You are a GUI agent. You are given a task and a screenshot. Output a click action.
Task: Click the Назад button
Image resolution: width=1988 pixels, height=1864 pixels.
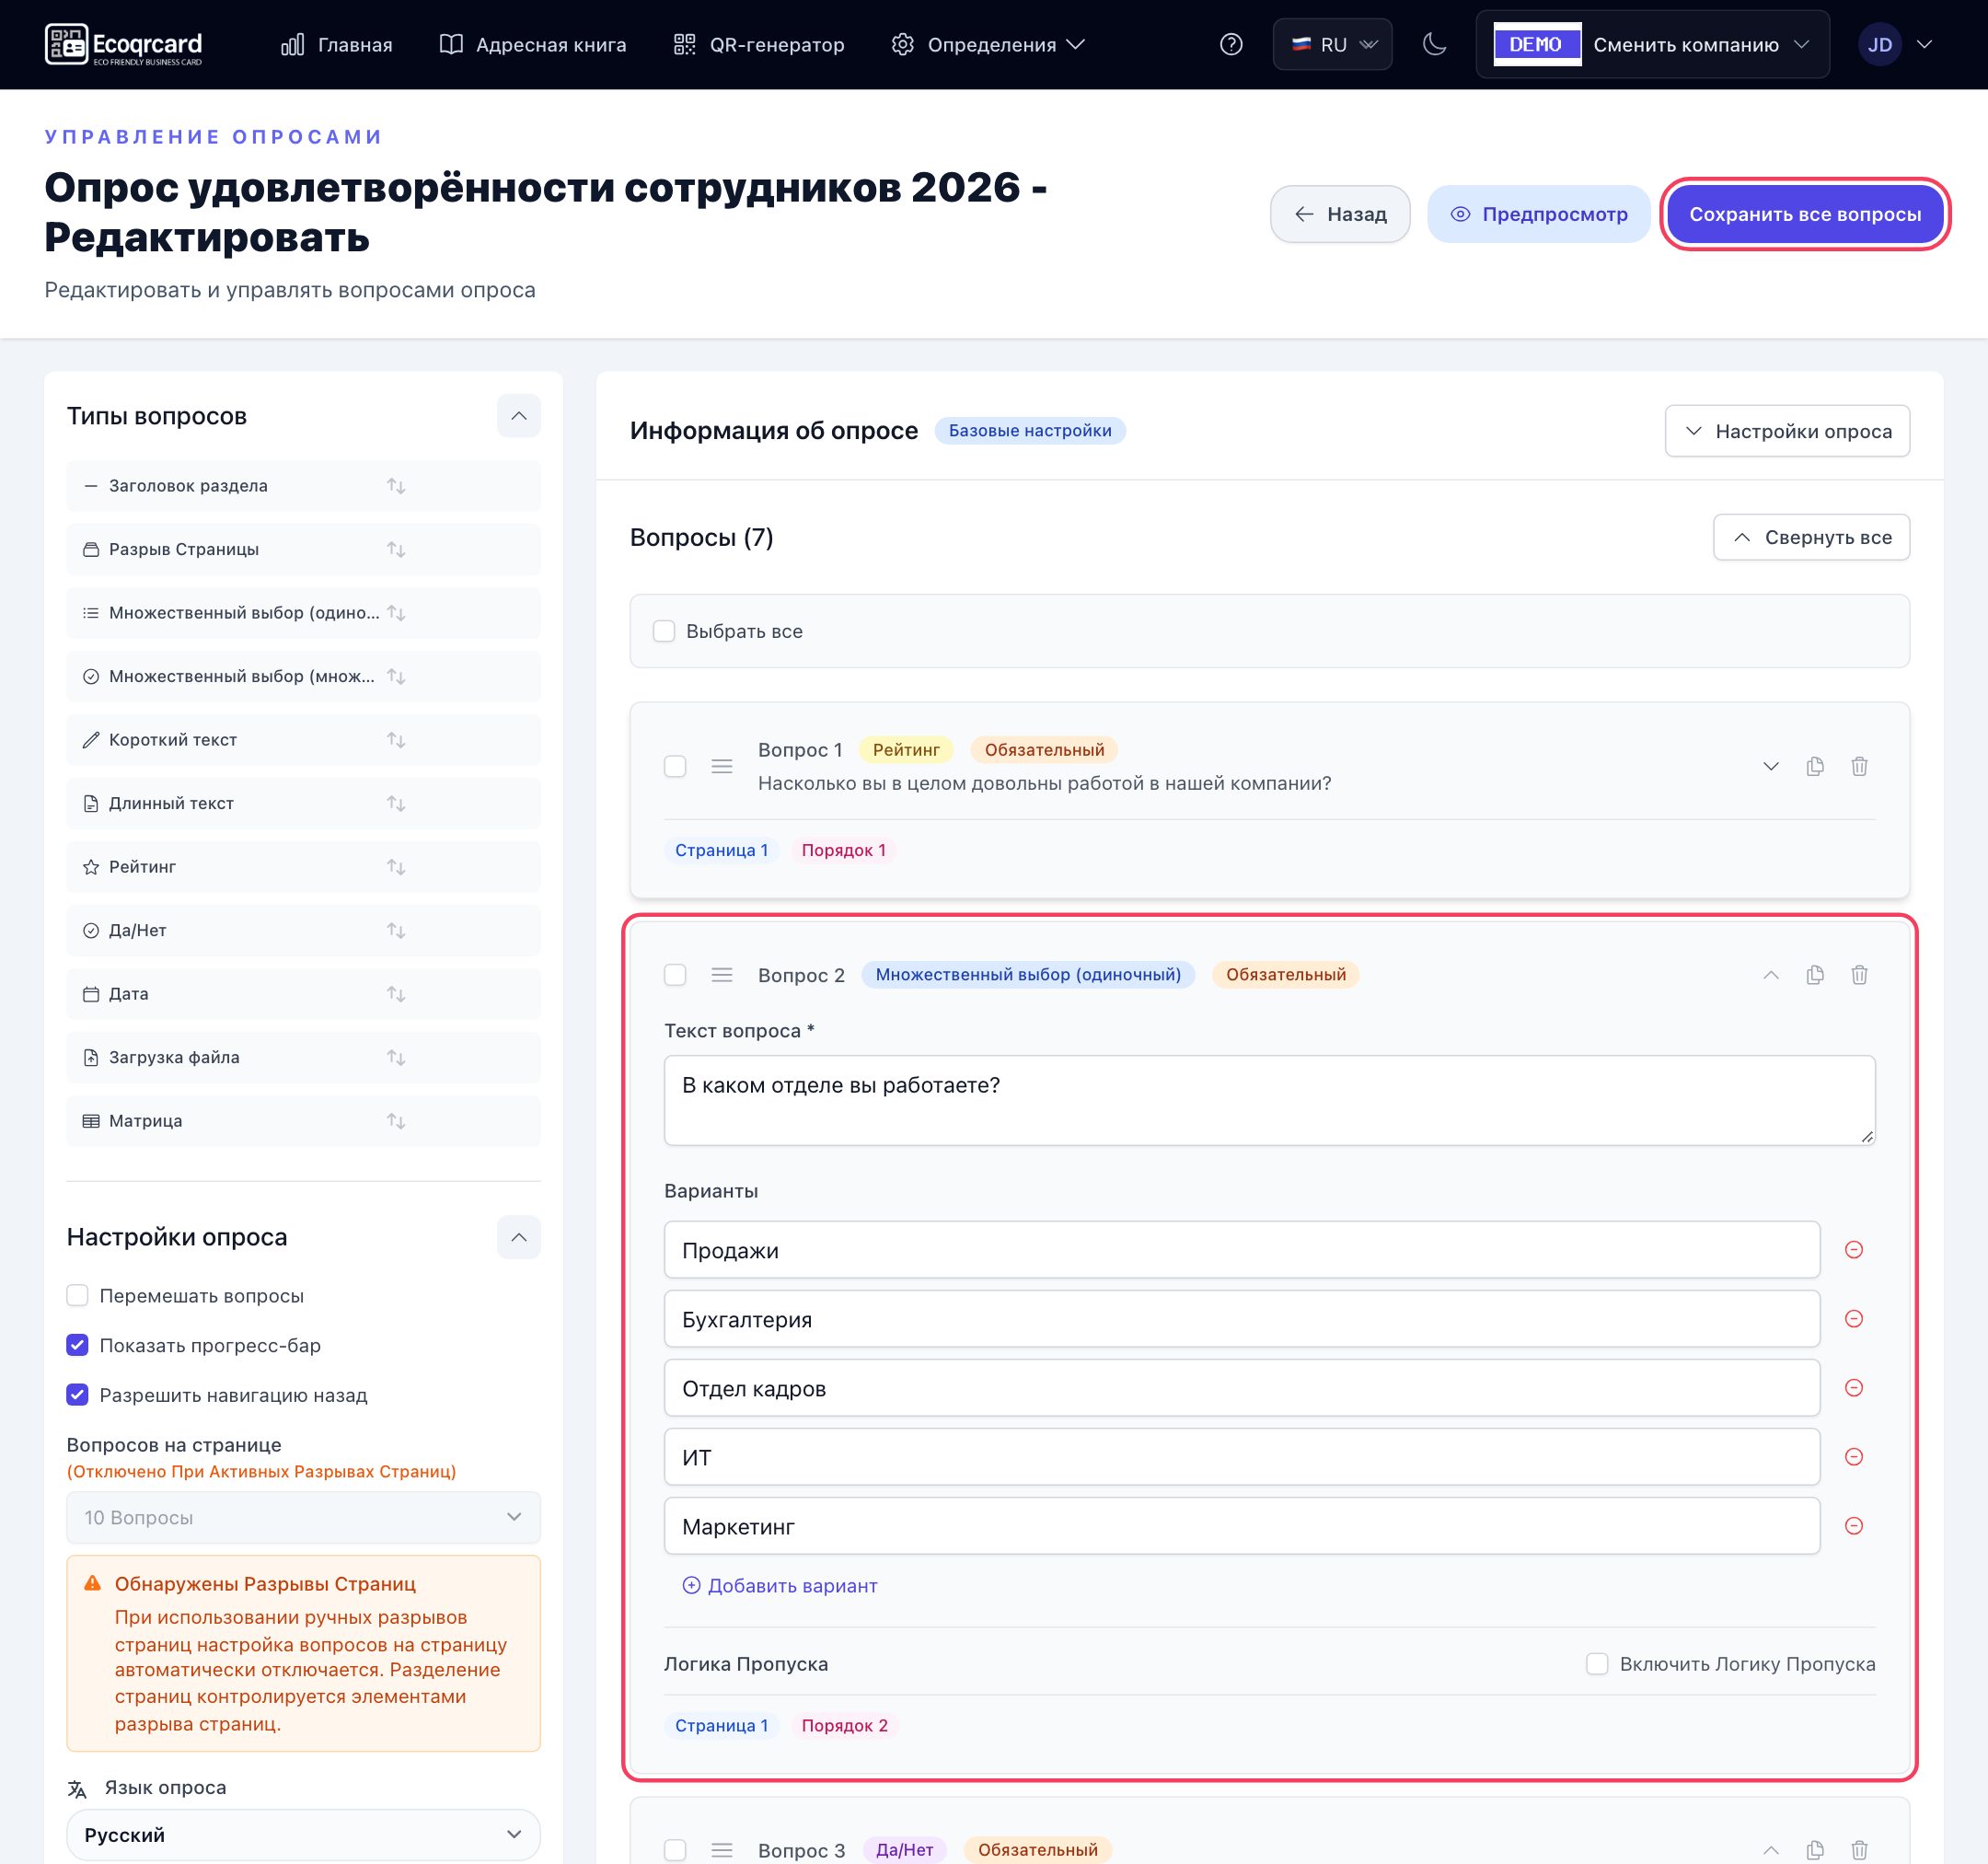[x=1340, y=214]
